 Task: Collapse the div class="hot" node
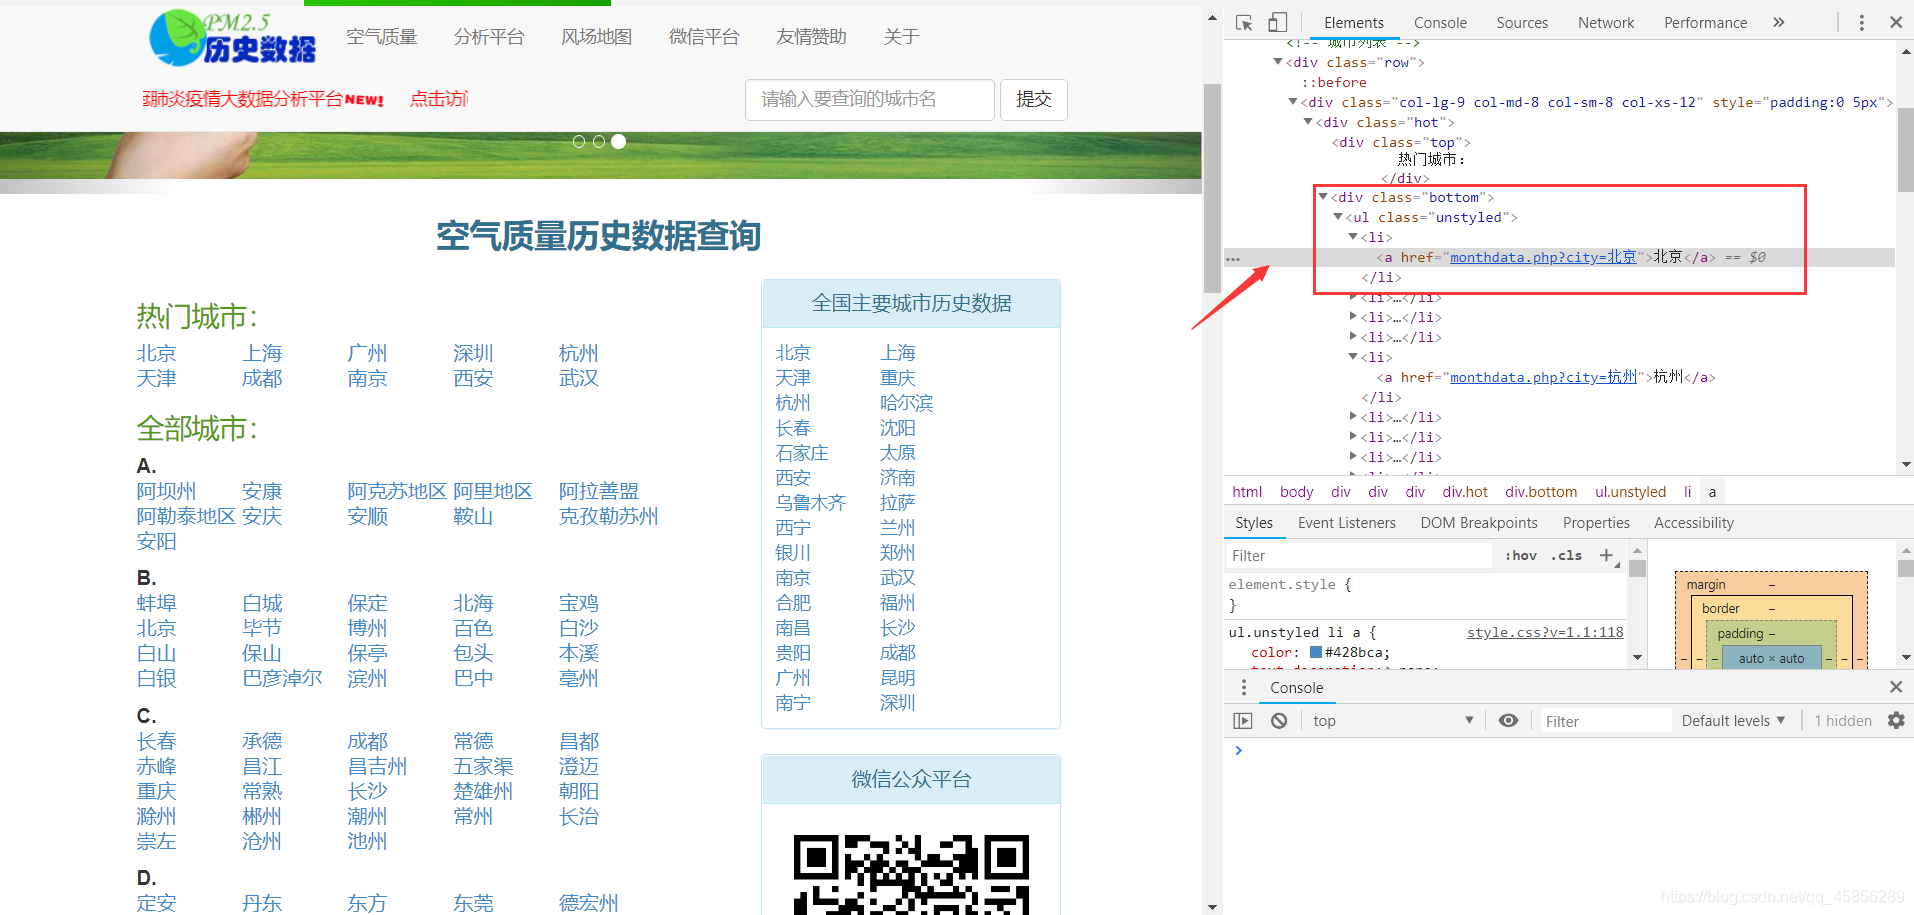click(x=1308, y=122)
